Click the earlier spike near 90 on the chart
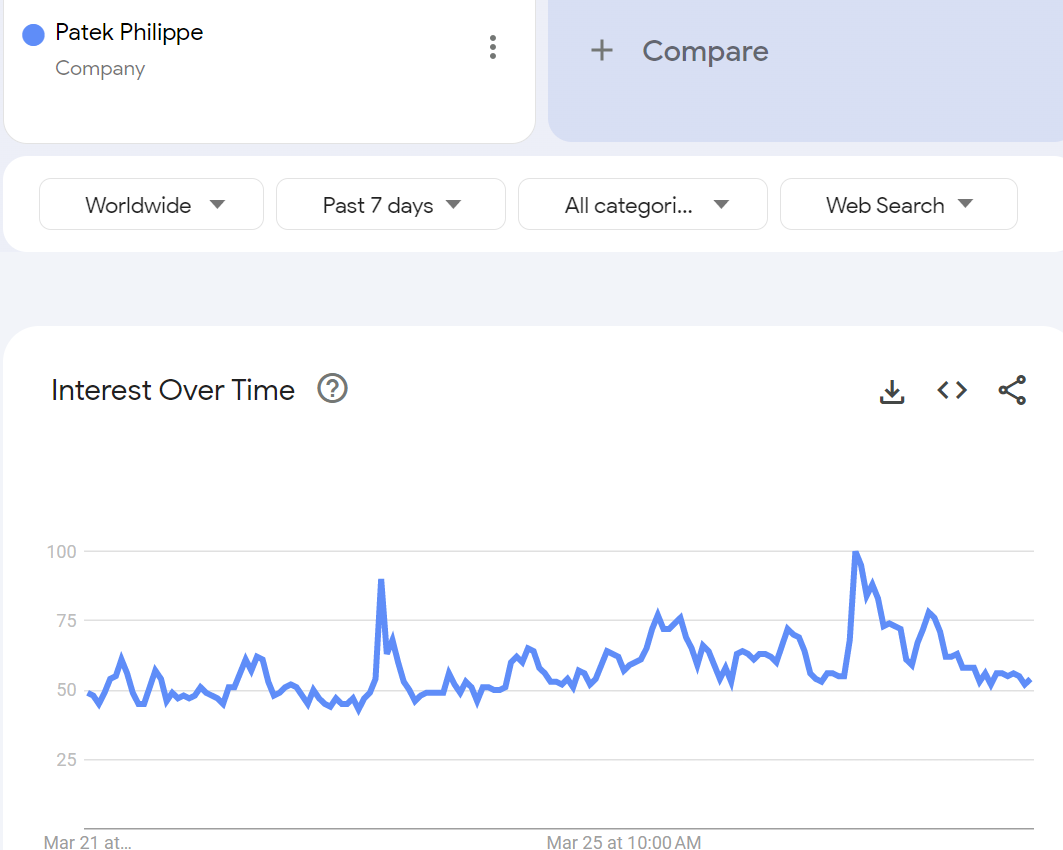This screenshot has width=1063, height=850. (x=381, y=581)
